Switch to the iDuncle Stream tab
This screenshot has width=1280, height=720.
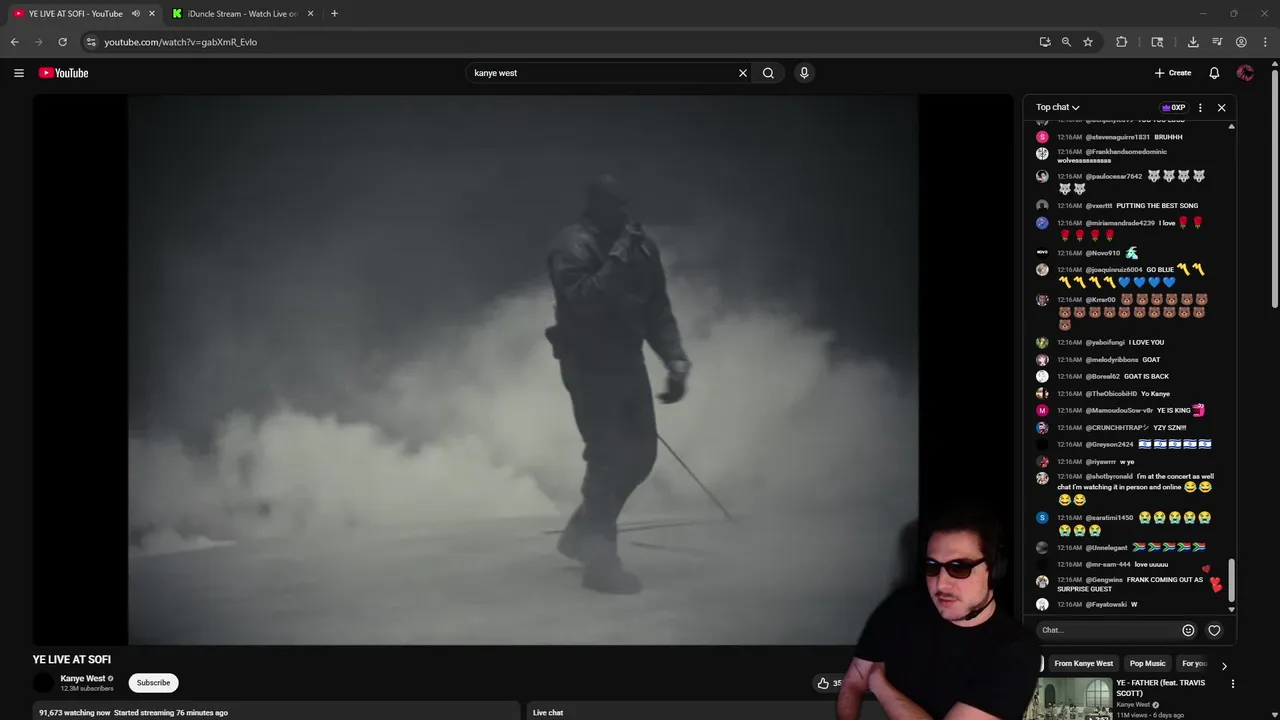[x=243, y=14]
